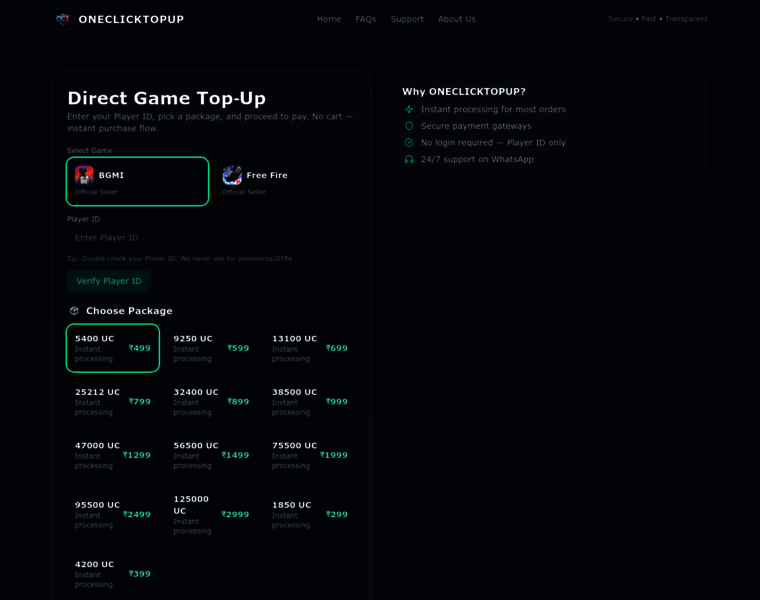Click the ONECLICKTOPUP brand name

click(x=131, y=19)
